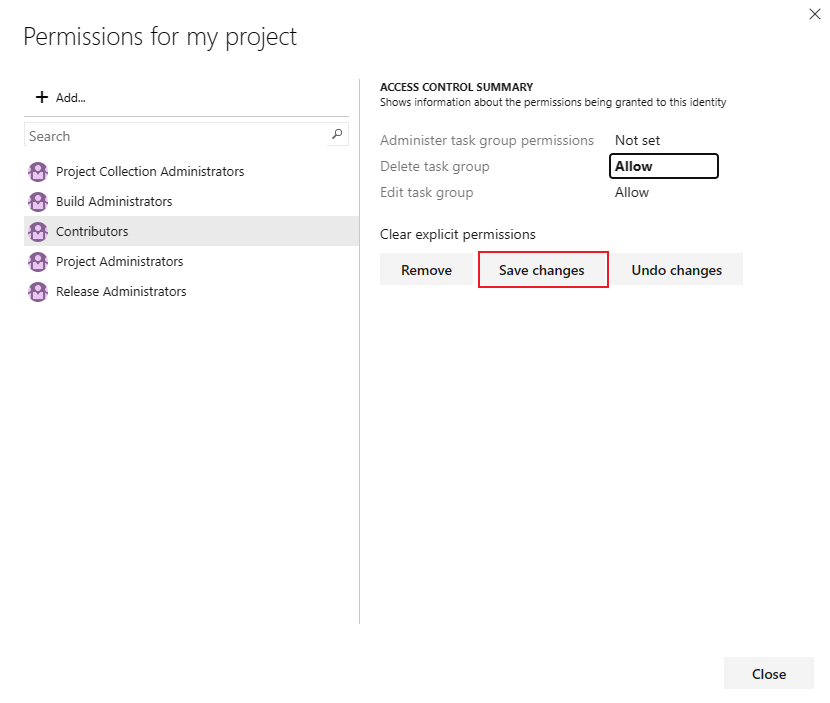This screenshot has width=830, height=703.
Task: Select Project Administrators from the groups list
Action: (119, 261)
